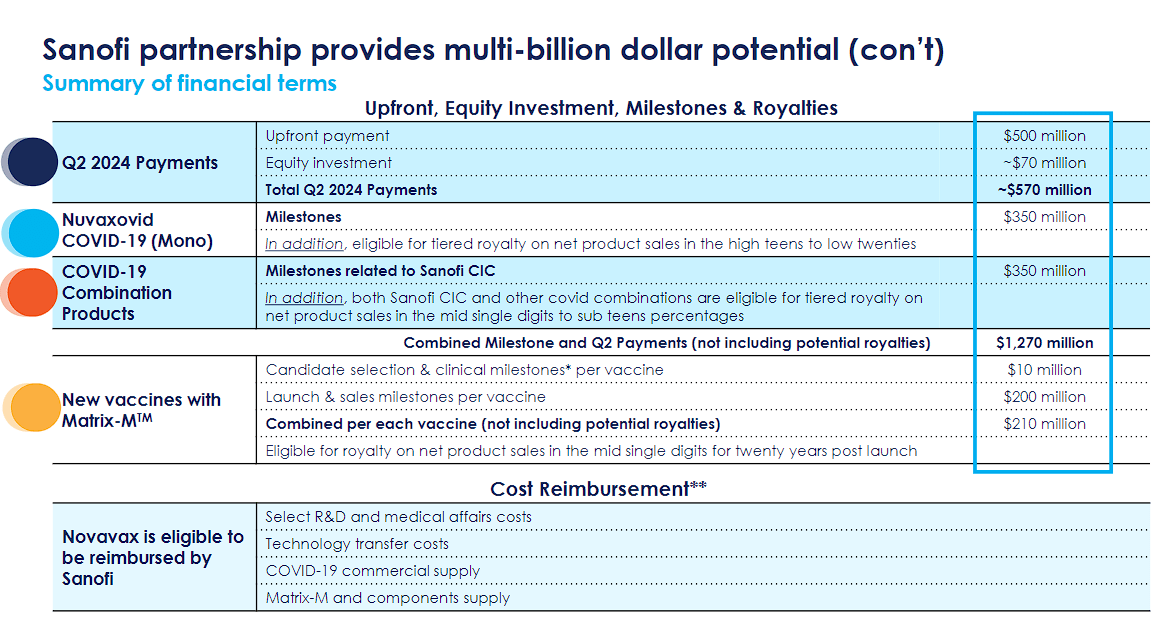Click the light blue circle beside Nuvaxovid
Viewport: 1175px width, 619px height.
pos(34,232)
